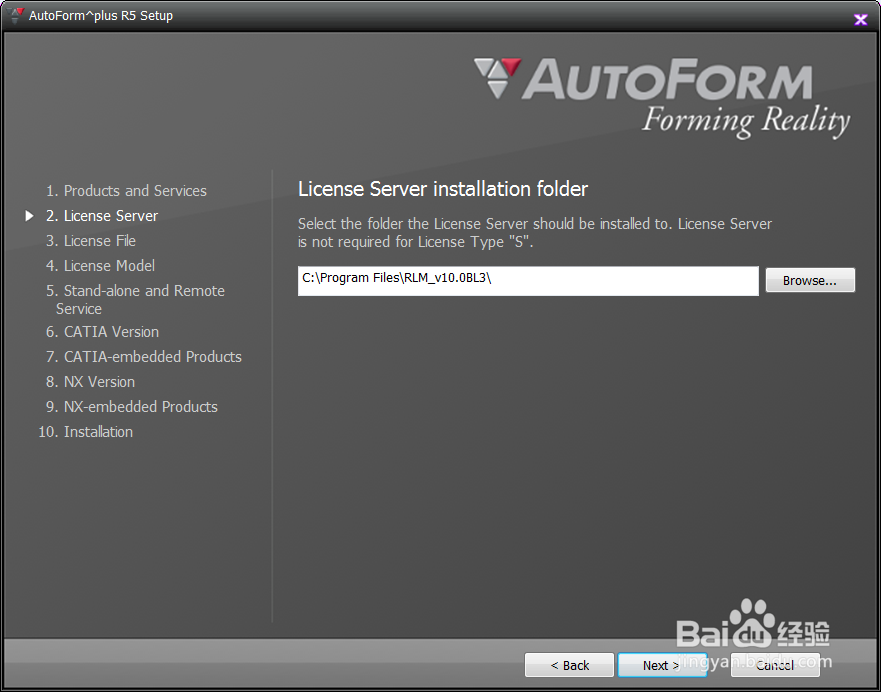Select step 6. CATIA Version
The width and height of the screenshot is (881, 692).
[102, 332]
